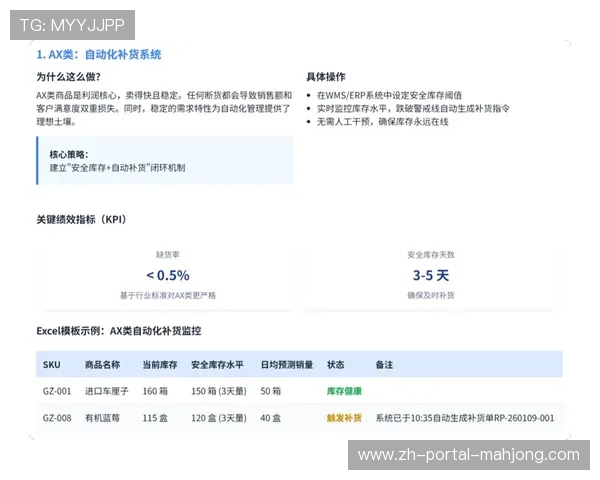
Task: Click the note mentioning RP-260109-001
Action: tap(465, 418)
